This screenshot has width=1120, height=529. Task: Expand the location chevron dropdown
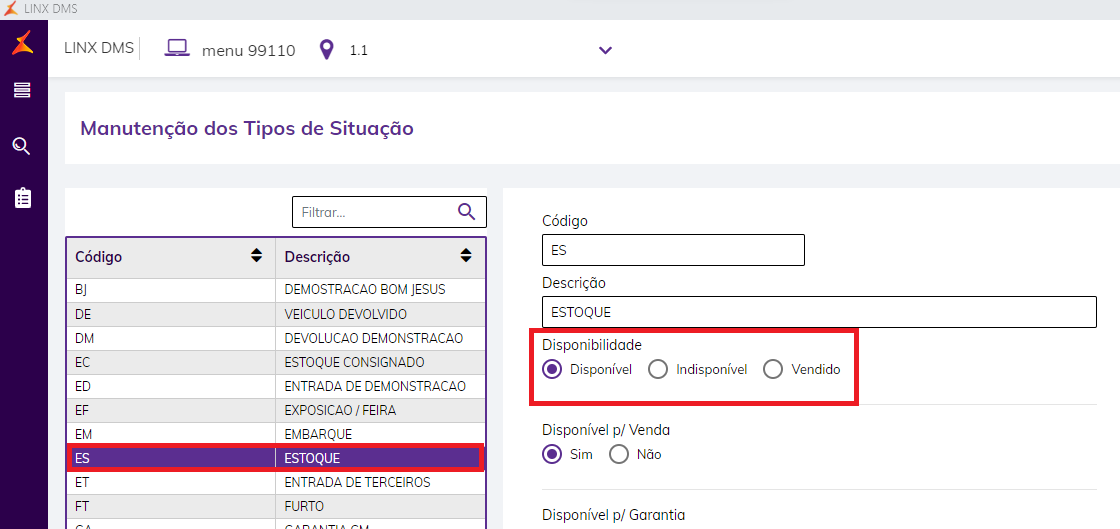(x=605, y=50)
